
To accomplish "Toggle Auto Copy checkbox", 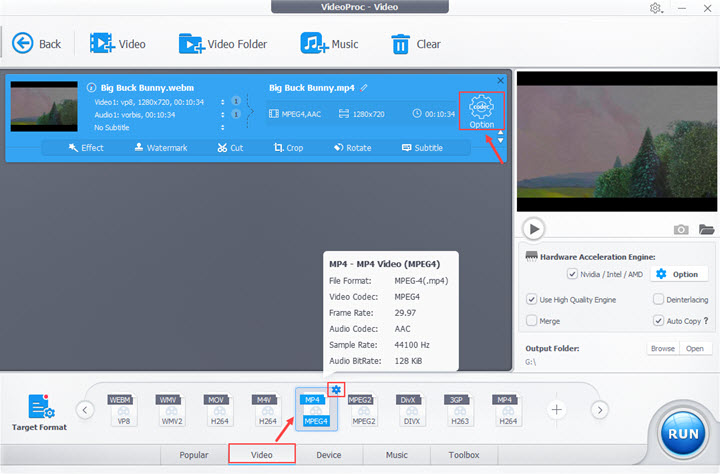I will [658, 321].
